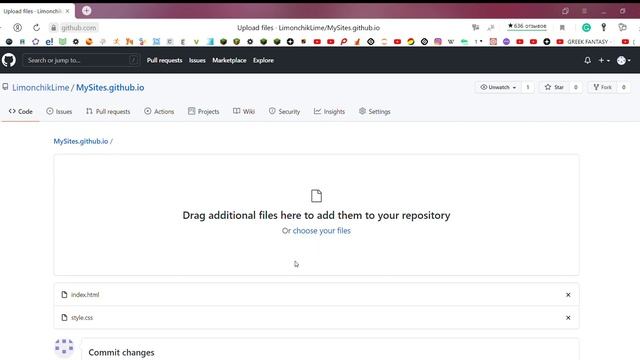
Task: Open the Security tab
Action: pyautogui.click(x=284, y=111)
